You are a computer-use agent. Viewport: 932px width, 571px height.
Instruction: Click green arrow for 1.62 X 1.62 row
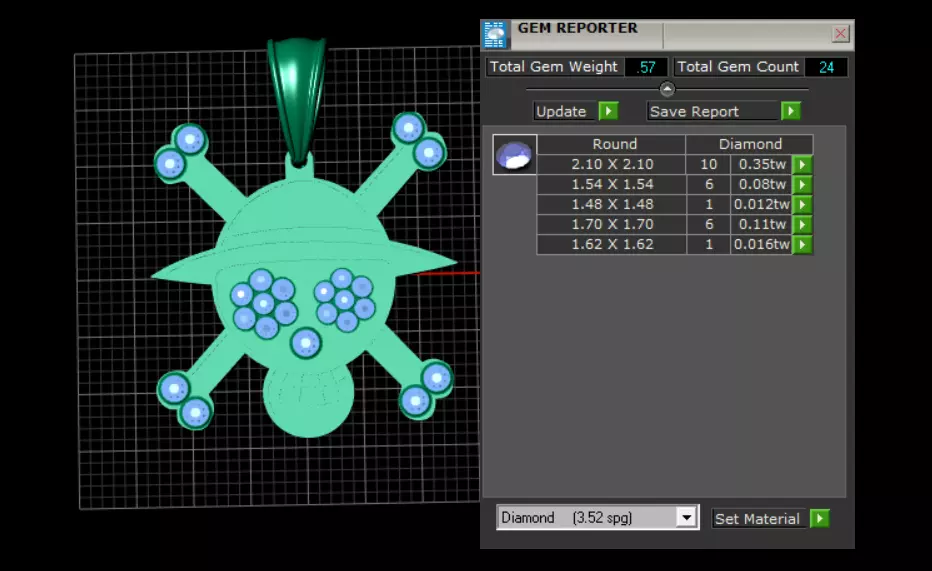pyautogui.click(x=802, y=245)
